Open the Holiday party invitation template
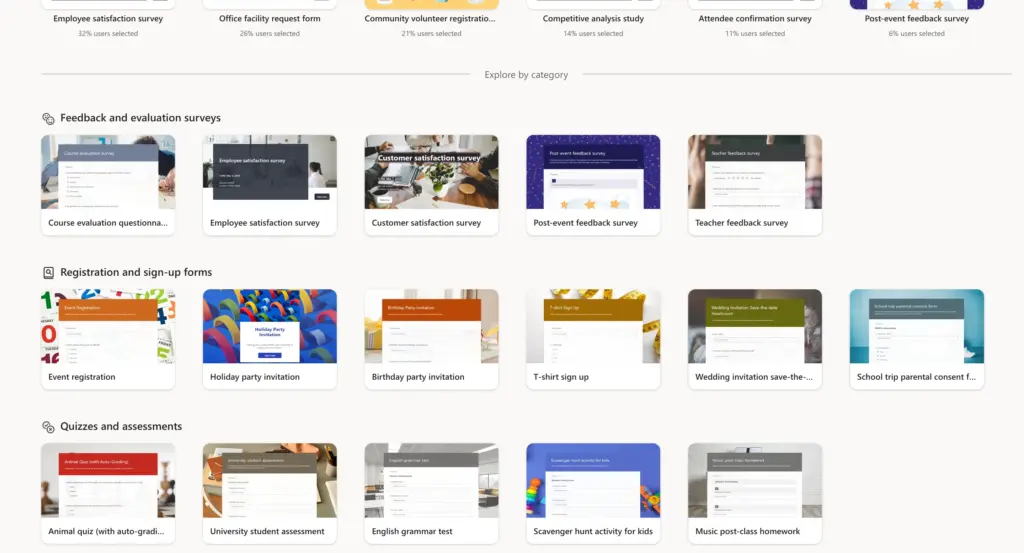Image resolution: width=1024 pixels, height=553 pixels. (270, 339)
